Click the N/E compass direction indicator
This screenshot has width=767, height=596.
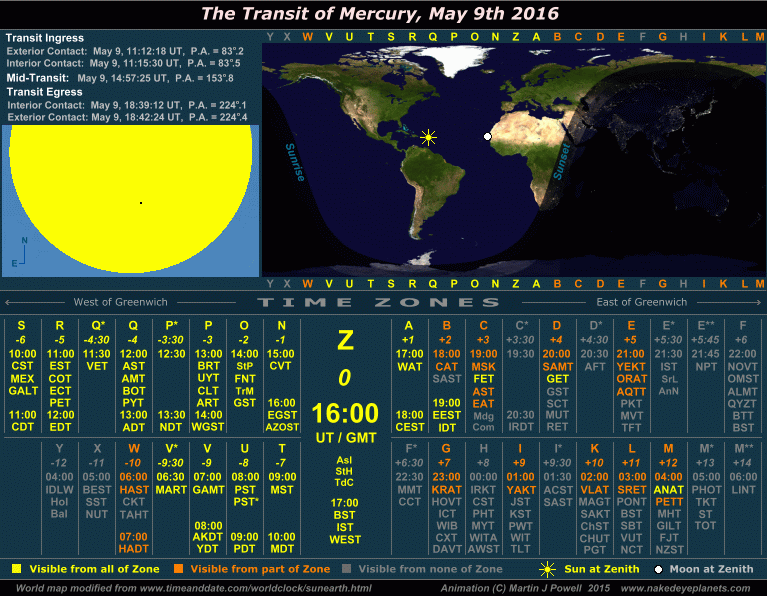click(x=21, y=253)
